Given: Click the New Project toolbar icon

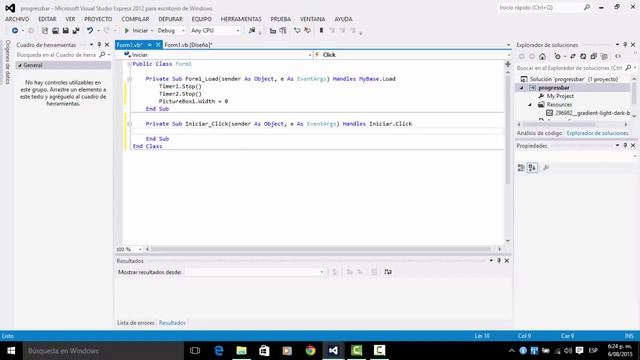Looking at the screenshot, I should pyautogui.click(x=45, y=31).
